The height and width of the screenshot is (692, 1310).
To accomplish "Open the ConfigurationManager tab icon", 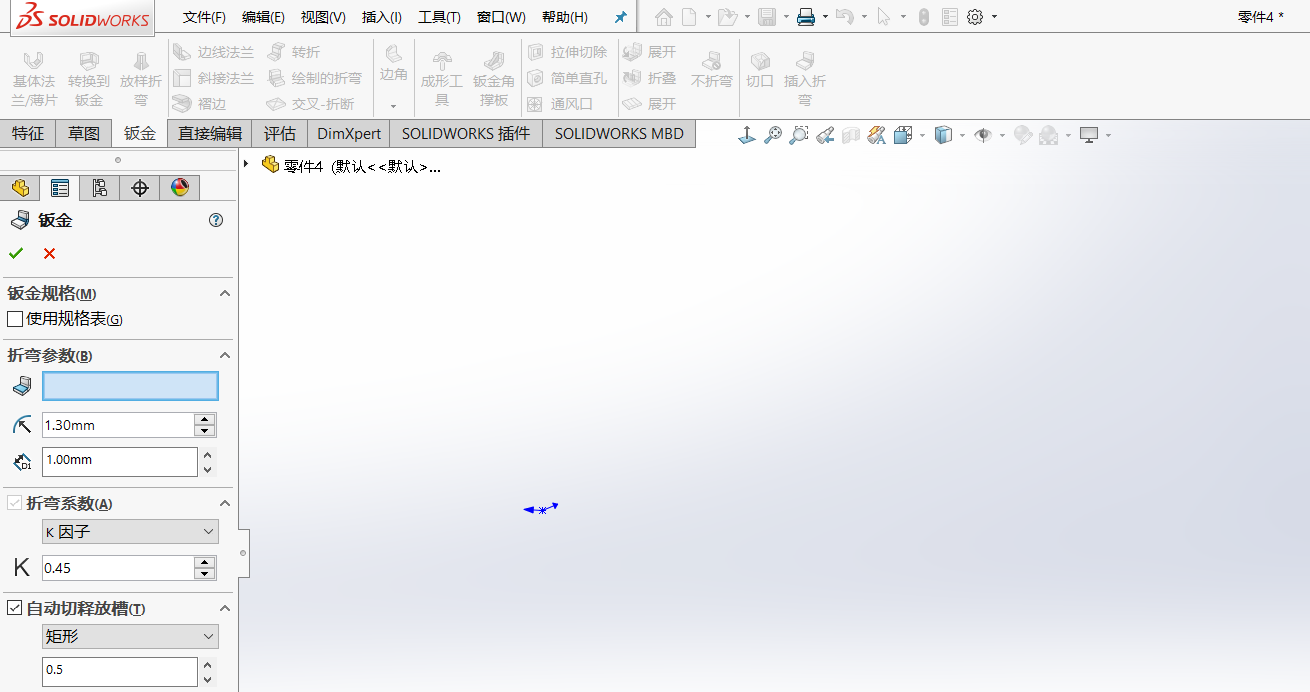I will coord(99,188).
